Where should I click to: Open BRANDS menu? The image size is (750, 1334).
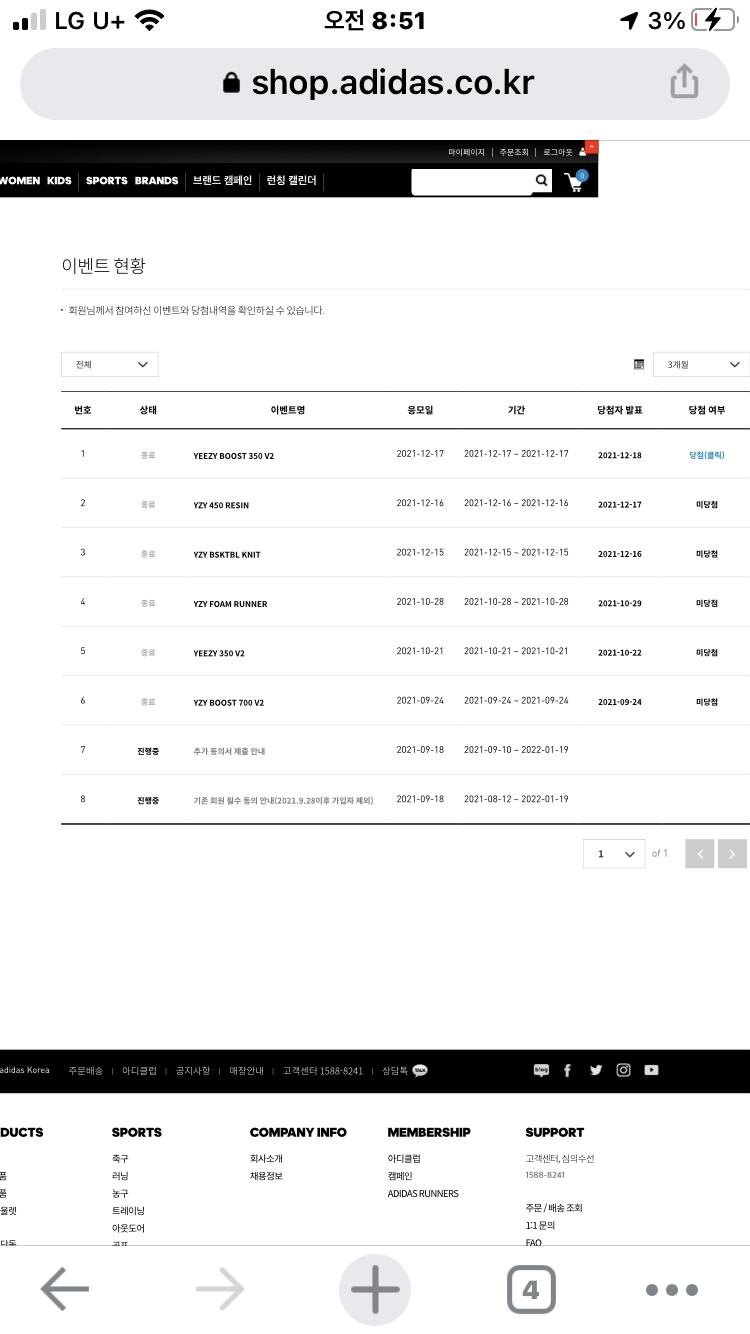click(156, 181)
